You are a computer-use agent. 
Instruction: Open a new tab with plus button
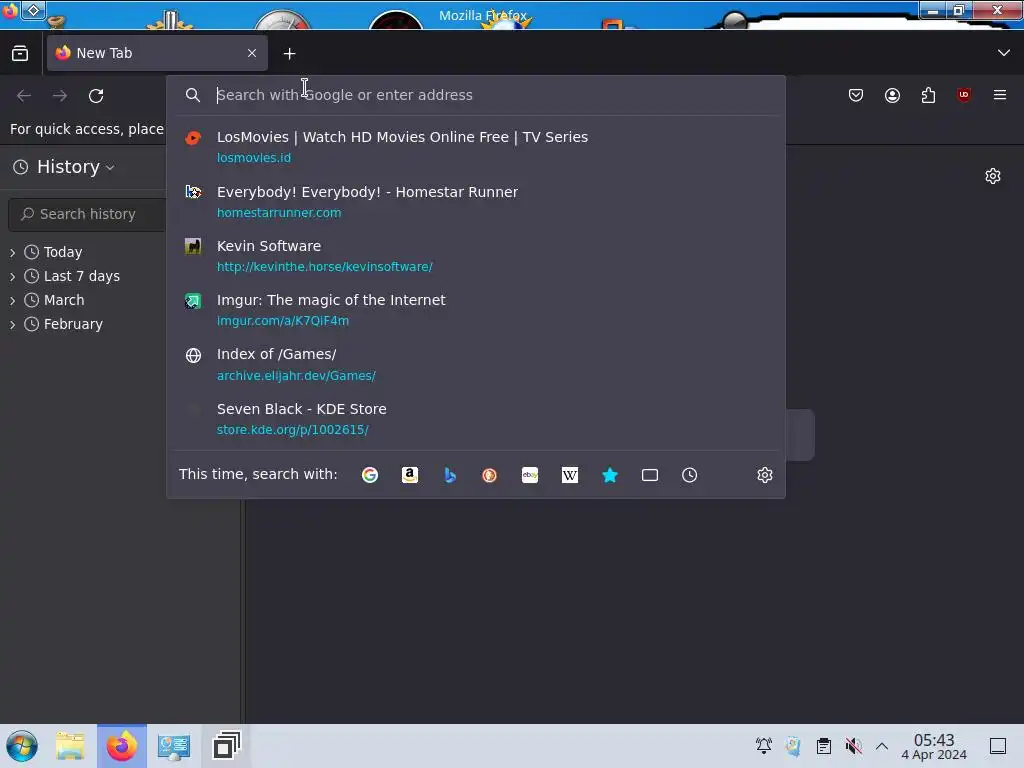(x=289, y=54)
